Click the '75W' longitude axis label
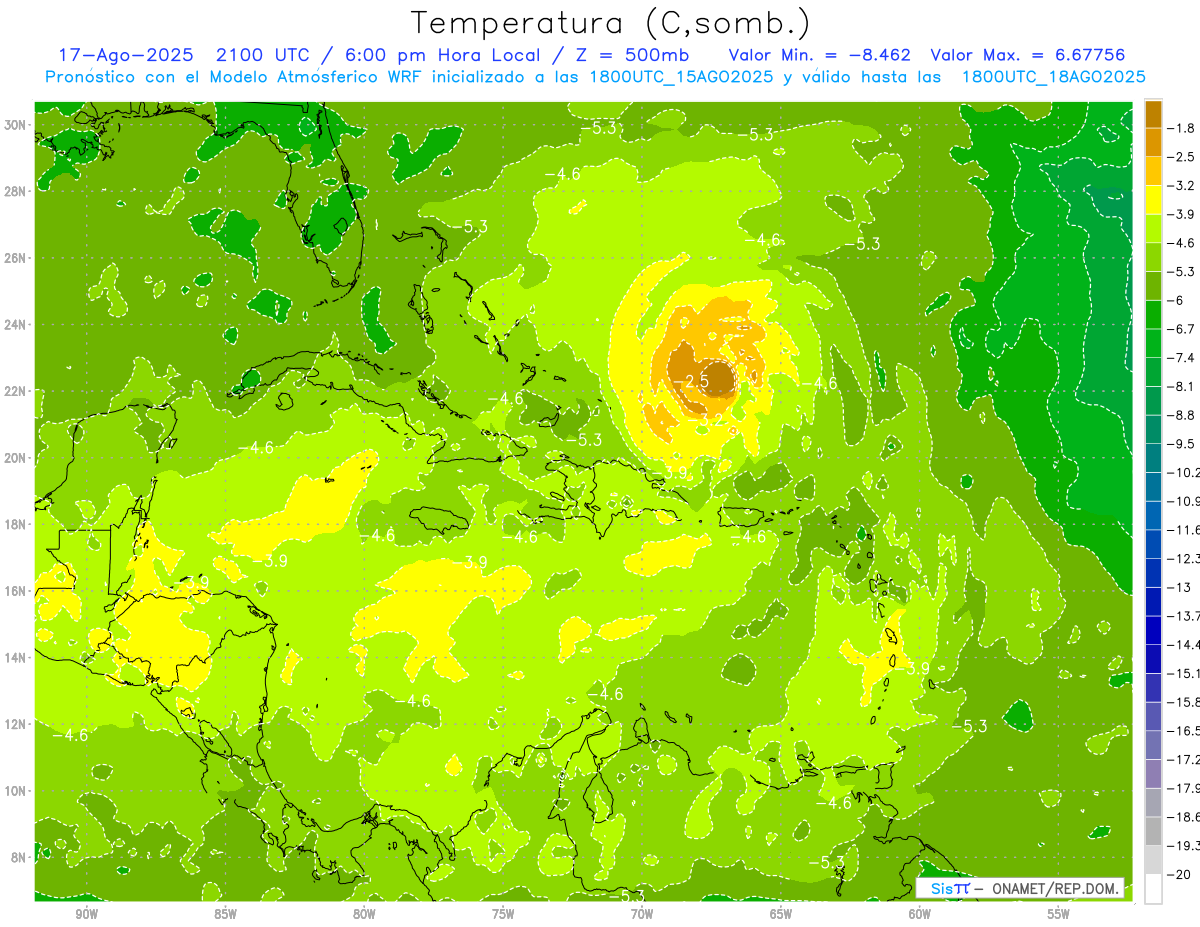Viewport: 1200px width, 927px height. (x=503, y=915)
